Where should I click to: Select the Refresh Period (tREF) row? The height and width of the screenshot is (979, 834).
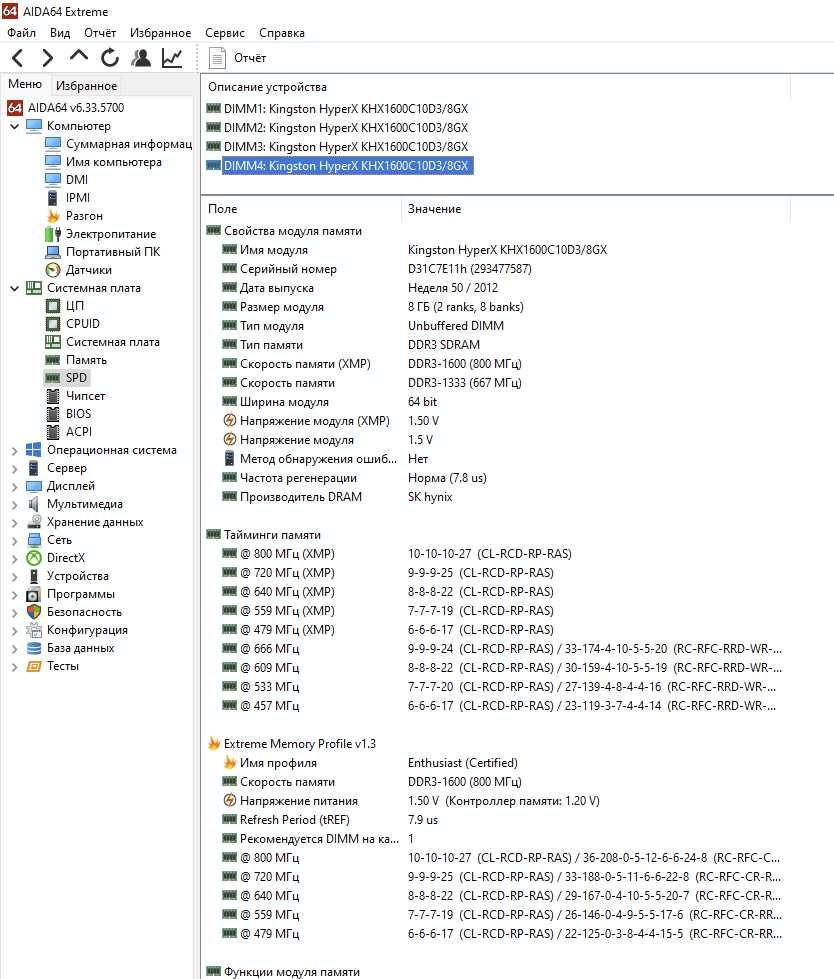point(330,820)
